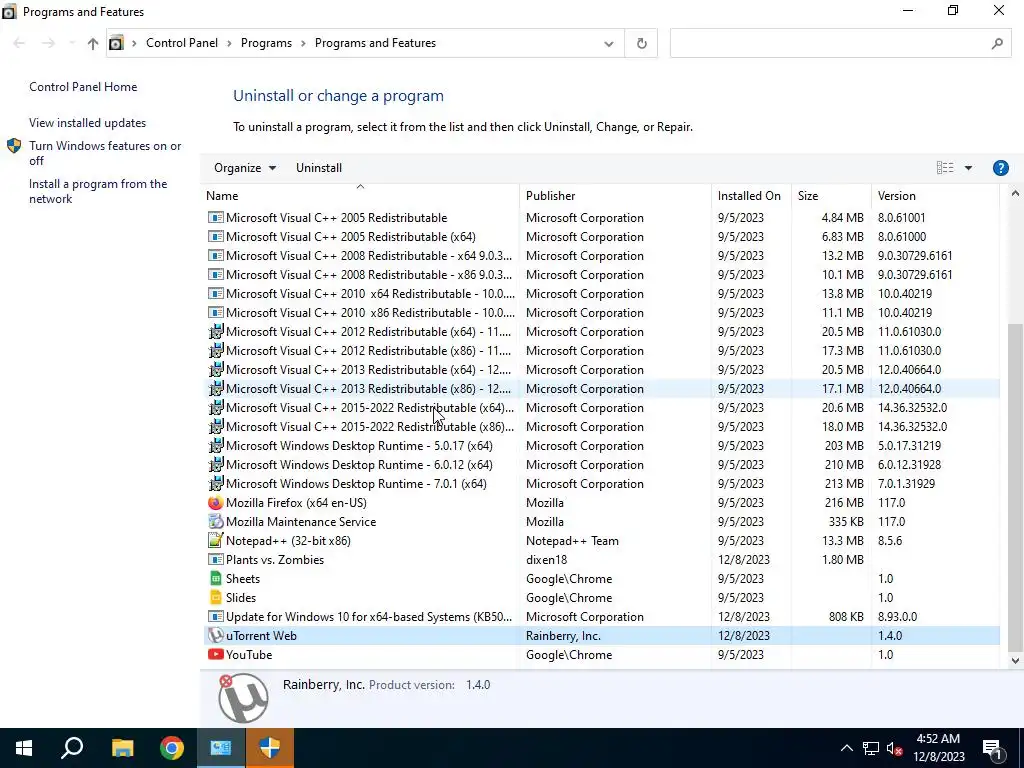1024x768 pixels.
Task: Sort by the Version column header
Action: [935, 195]
